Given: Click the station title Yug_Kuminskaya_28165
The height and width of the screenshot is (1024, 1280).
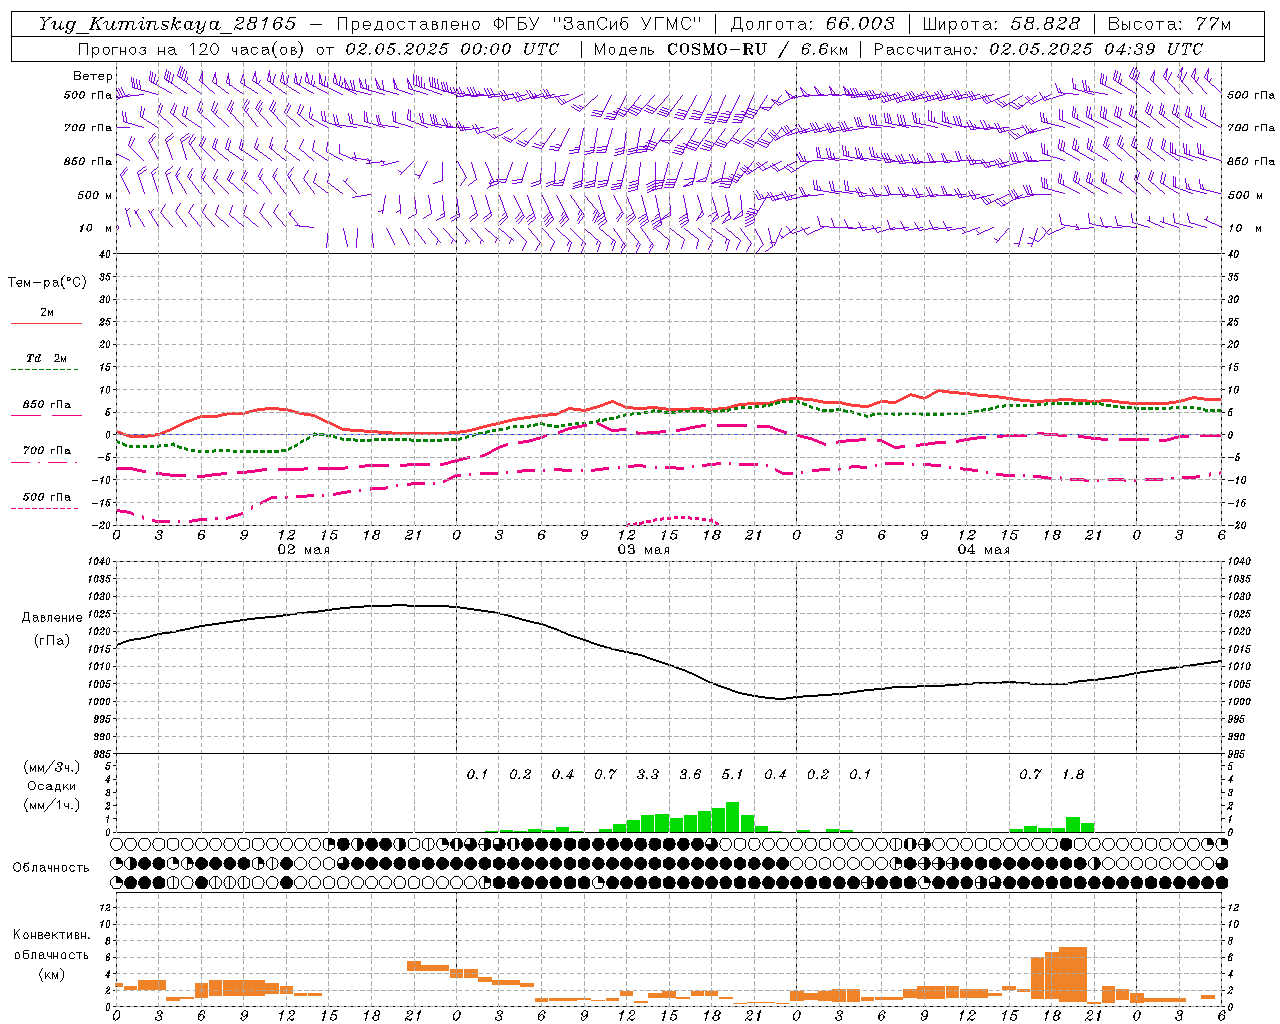Looking at the screenshot, I should (x=167, y=24).
